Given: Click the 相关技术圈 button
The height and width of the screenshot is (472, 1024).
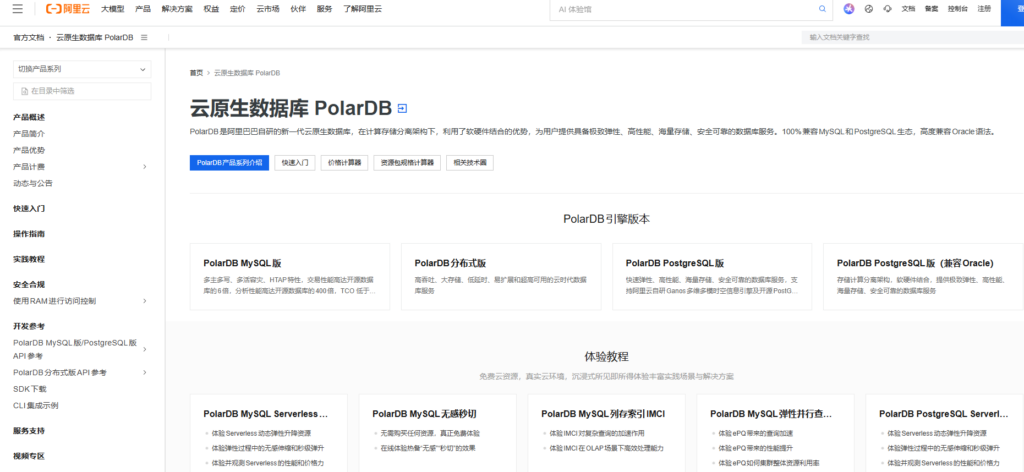Looking at the screenshot, I should (470, 163).
